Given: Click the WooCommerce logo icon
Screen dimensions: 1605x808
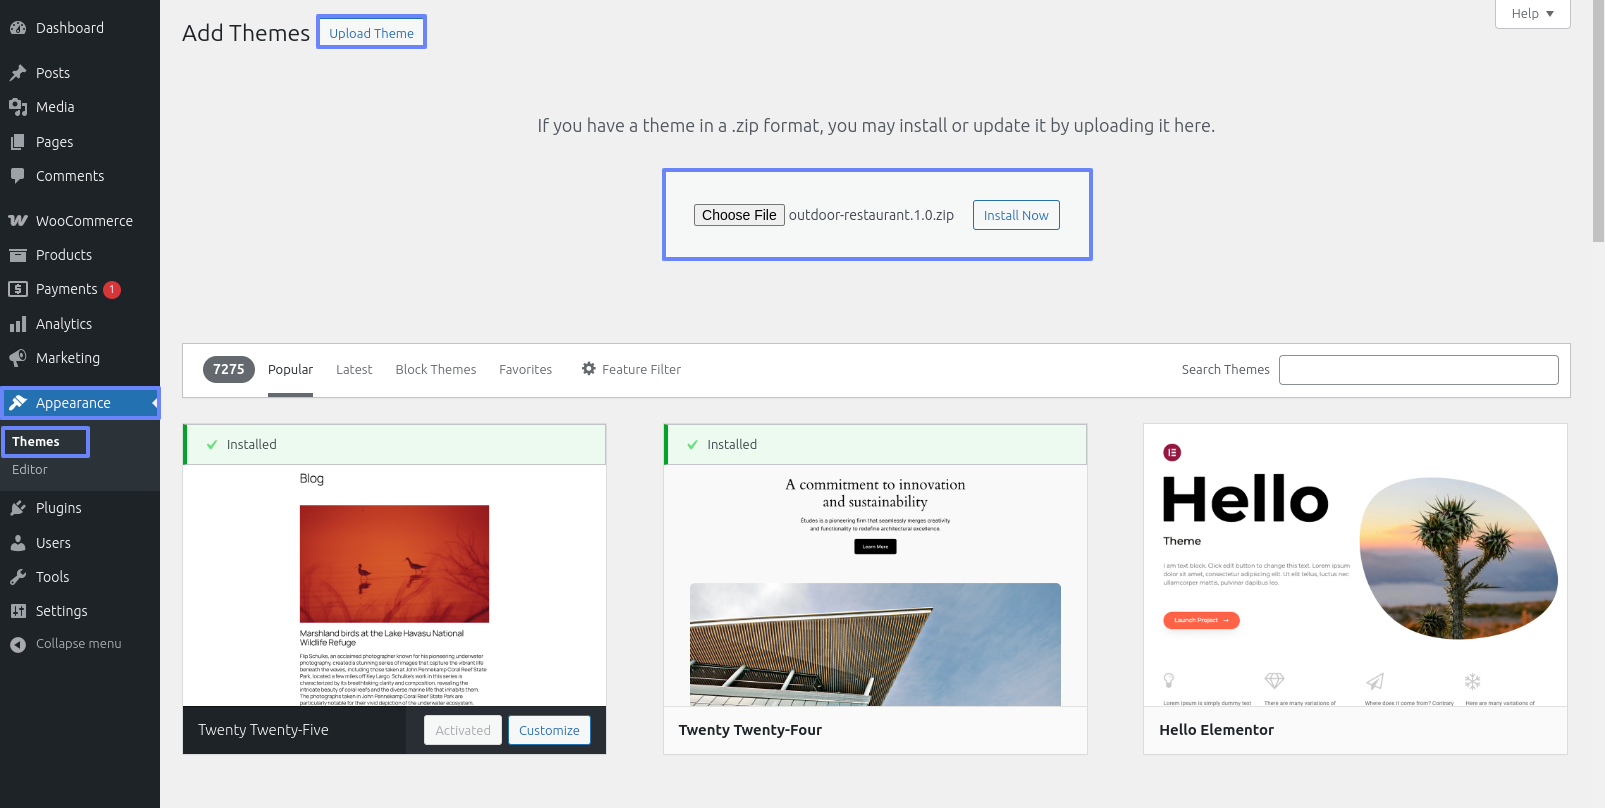Looking at the screenshot, I should [x=18, y=221].
